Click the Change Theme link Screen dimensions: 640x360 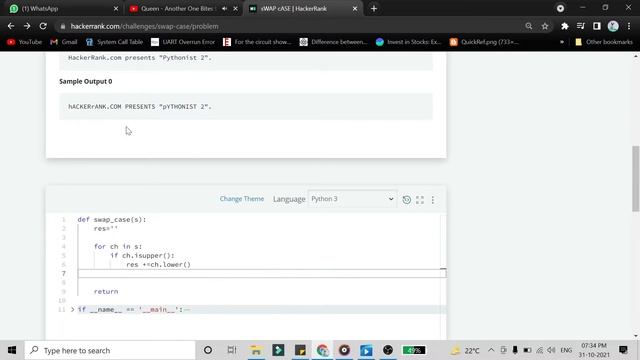point(242,199)
